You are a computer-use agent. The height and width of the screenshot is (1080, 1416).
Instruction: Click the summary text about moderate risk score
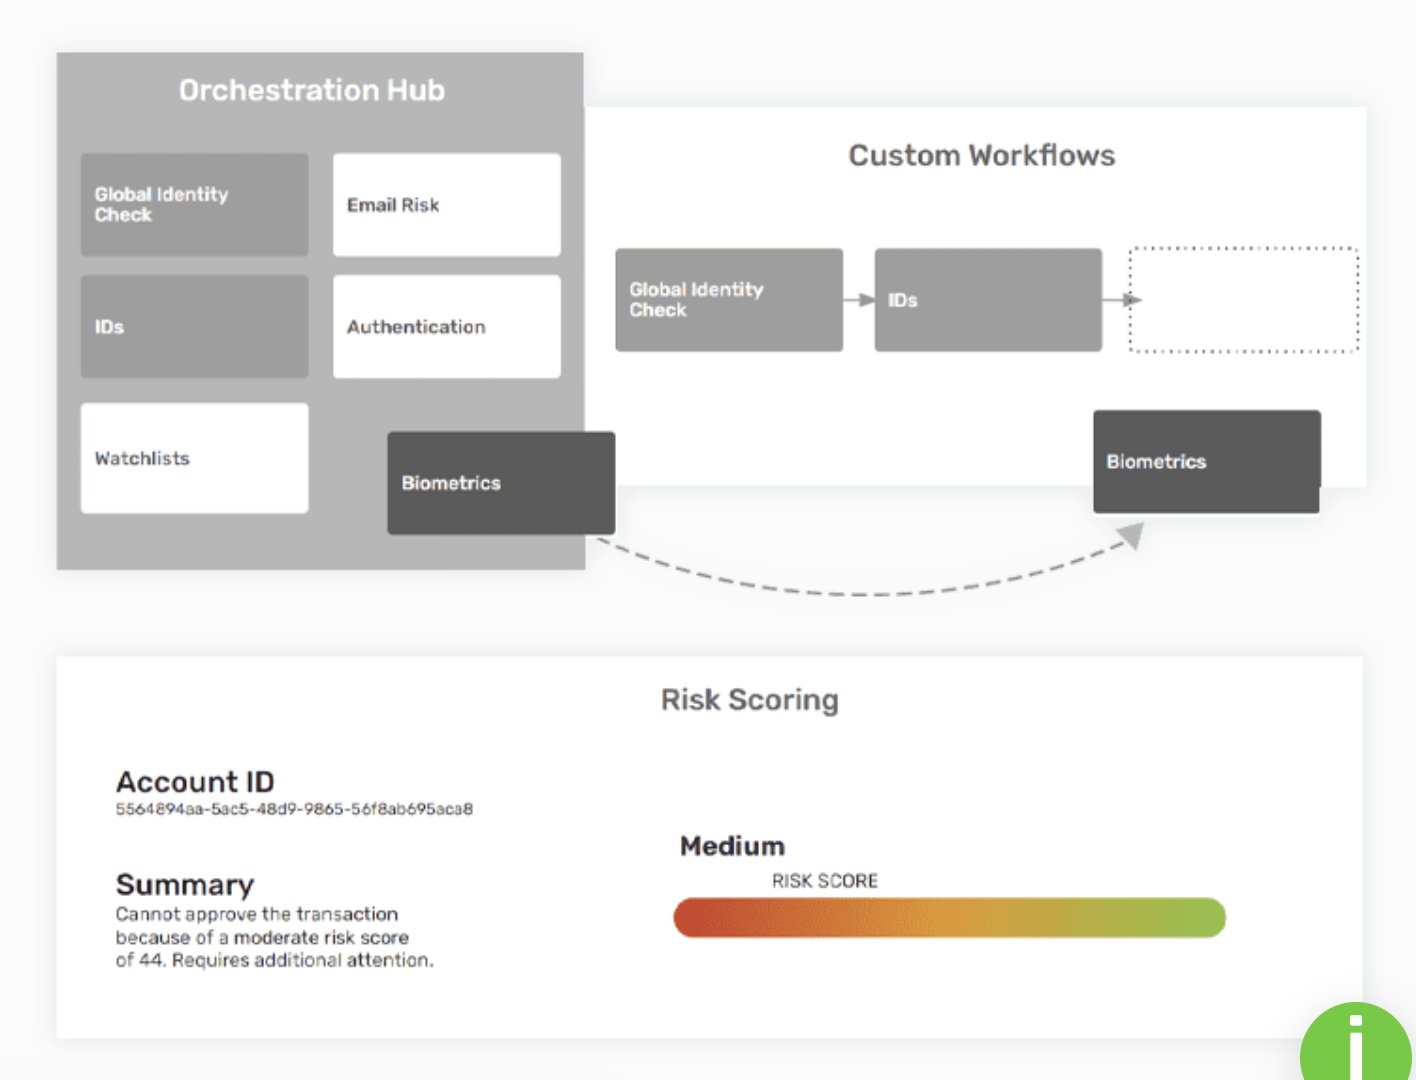[275, 937]
